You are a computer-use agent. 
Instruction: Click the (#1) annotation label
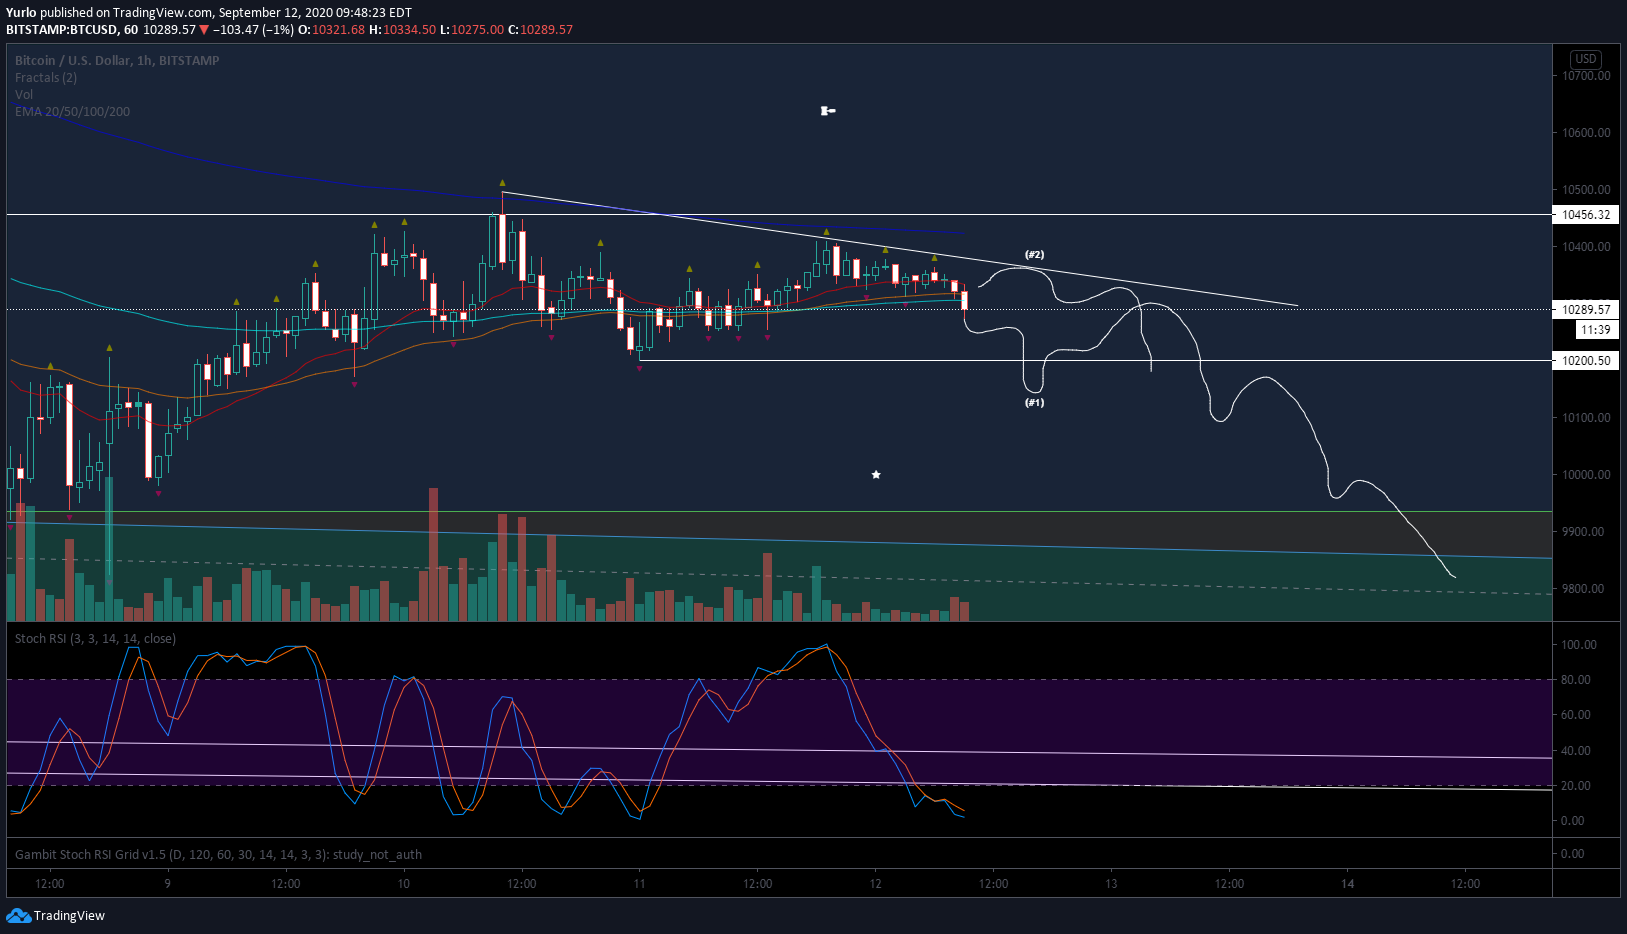(1034, 403)
